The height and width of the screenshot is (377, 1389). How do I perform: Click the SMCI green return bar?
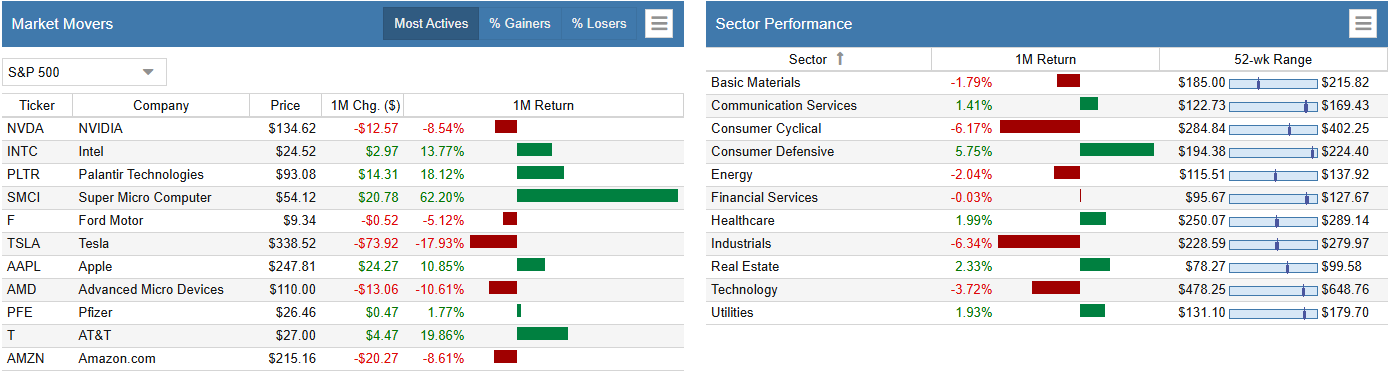coord(597,197)
